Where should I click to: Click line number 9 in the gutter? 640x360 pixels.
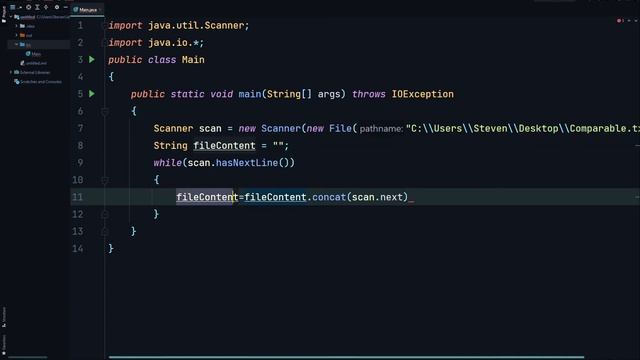point(80,162)
